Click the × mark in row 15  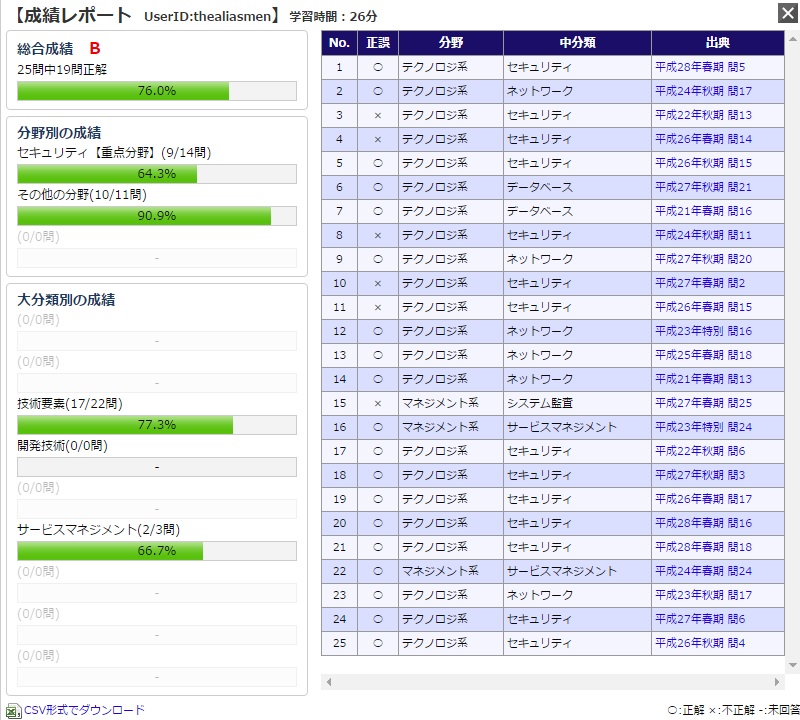(x=378, y=403)
